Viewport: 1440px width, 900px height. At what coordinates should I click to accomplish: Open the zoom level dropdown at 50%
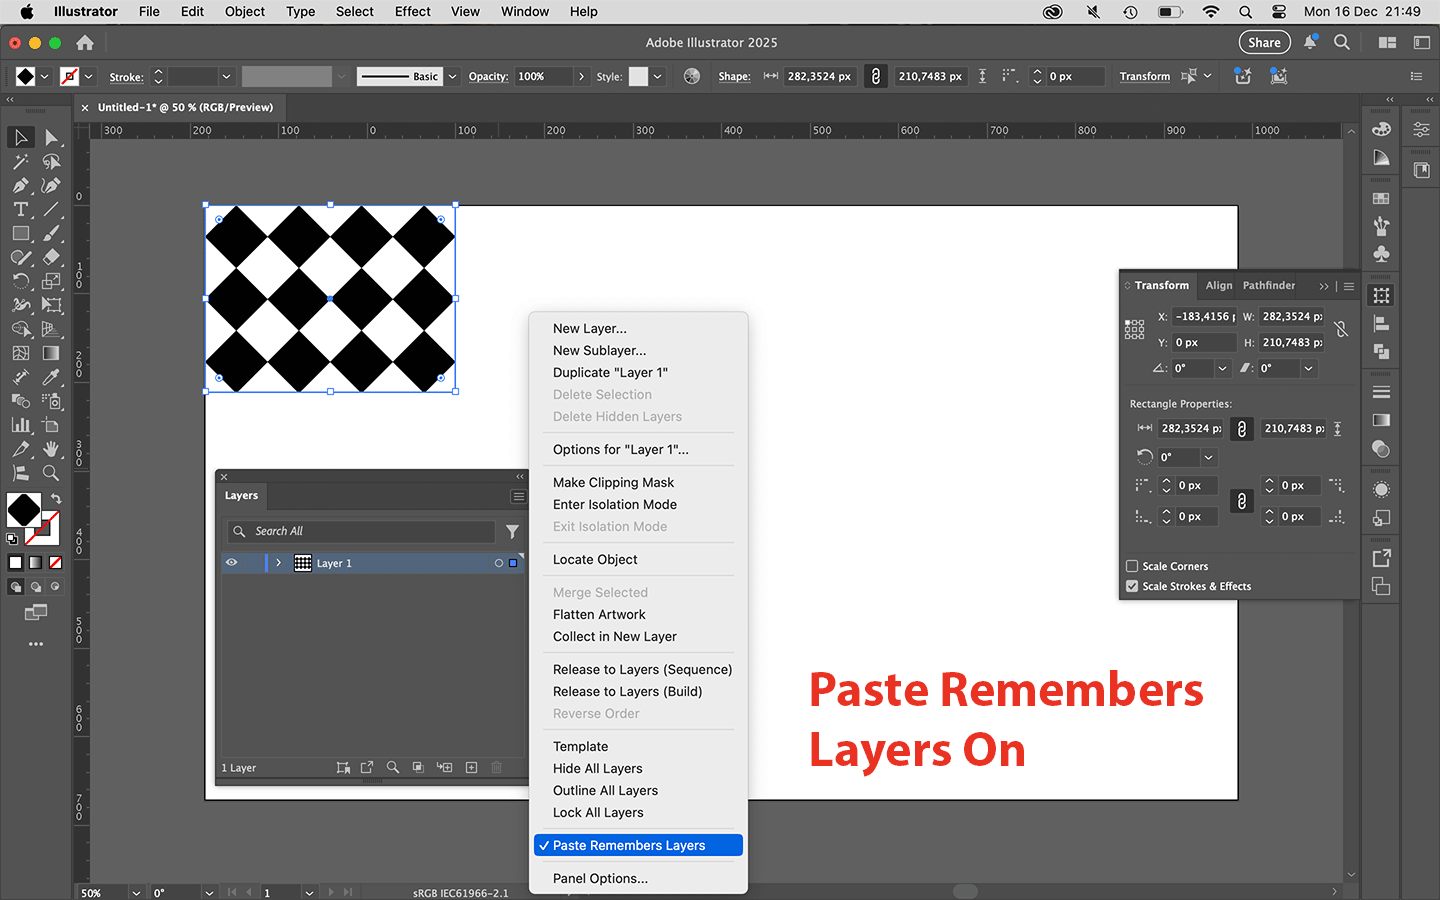pyautogui.click(x=136, y=893)
